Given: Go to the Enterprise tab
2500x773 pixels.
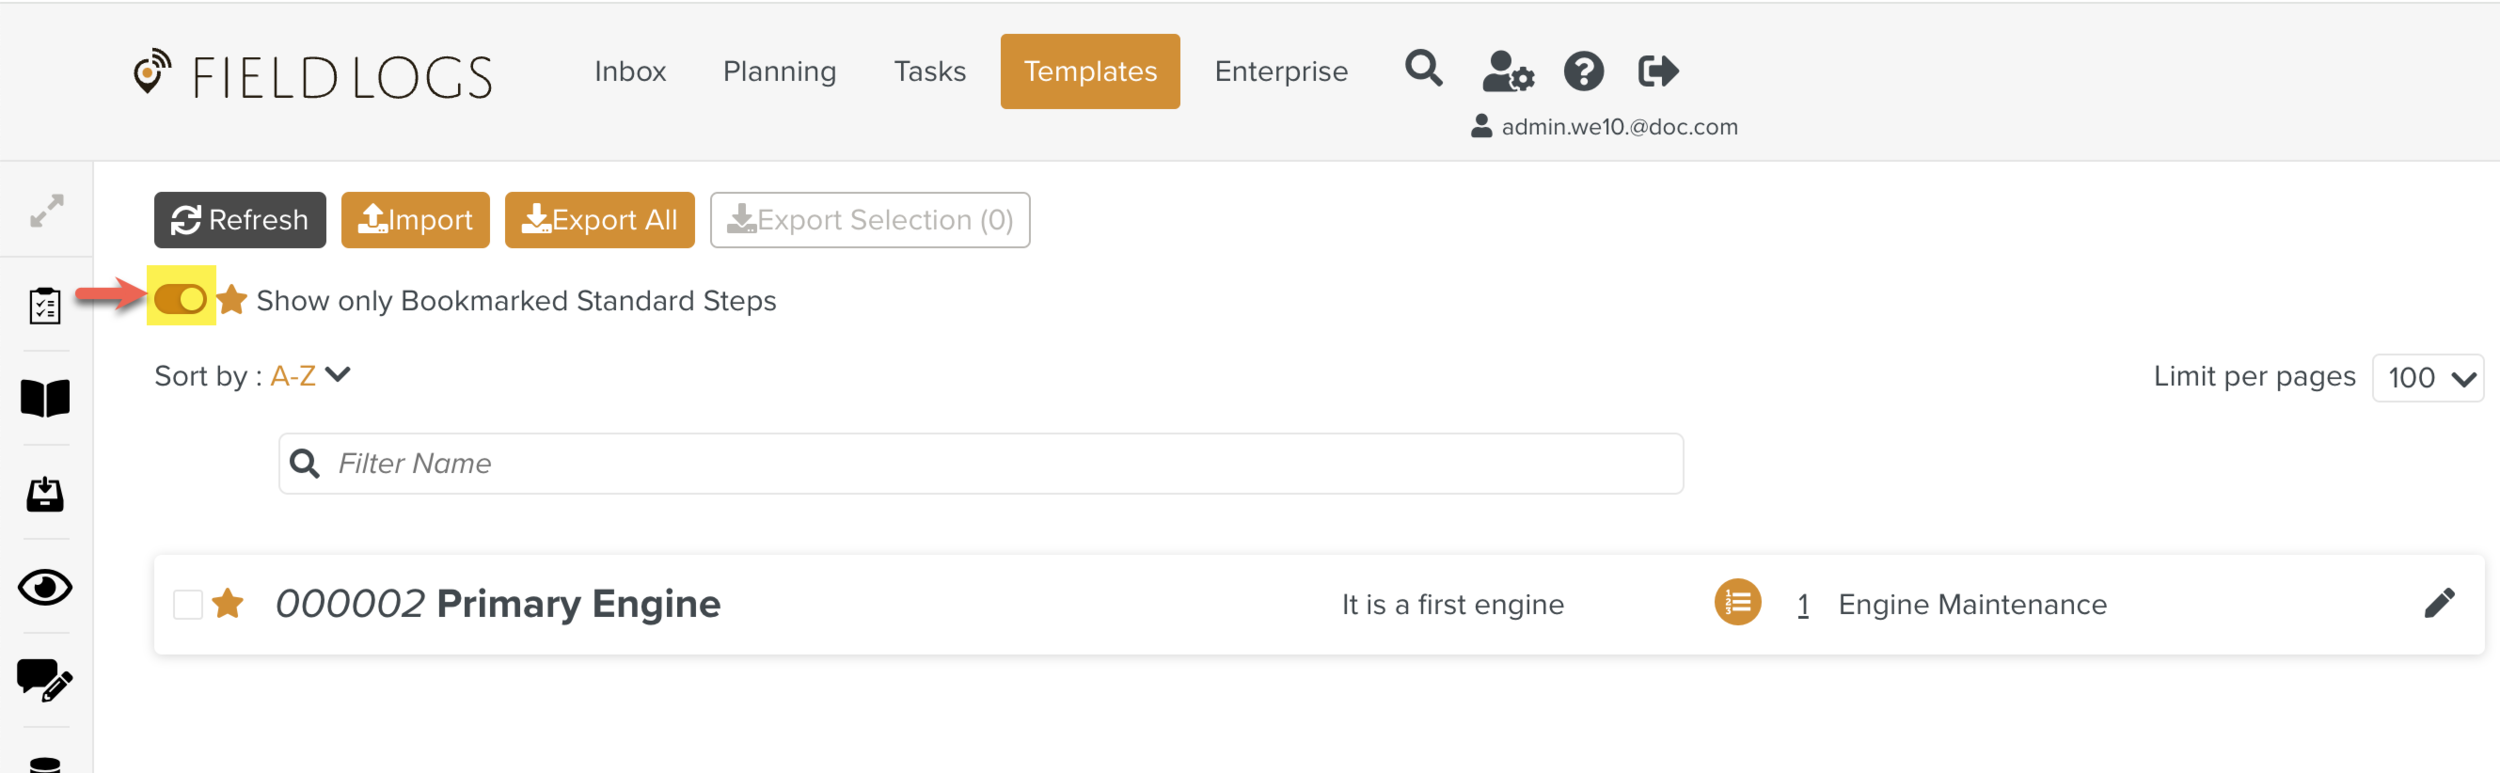Looking at the screenshot, I should click(x=1281, y=72).
